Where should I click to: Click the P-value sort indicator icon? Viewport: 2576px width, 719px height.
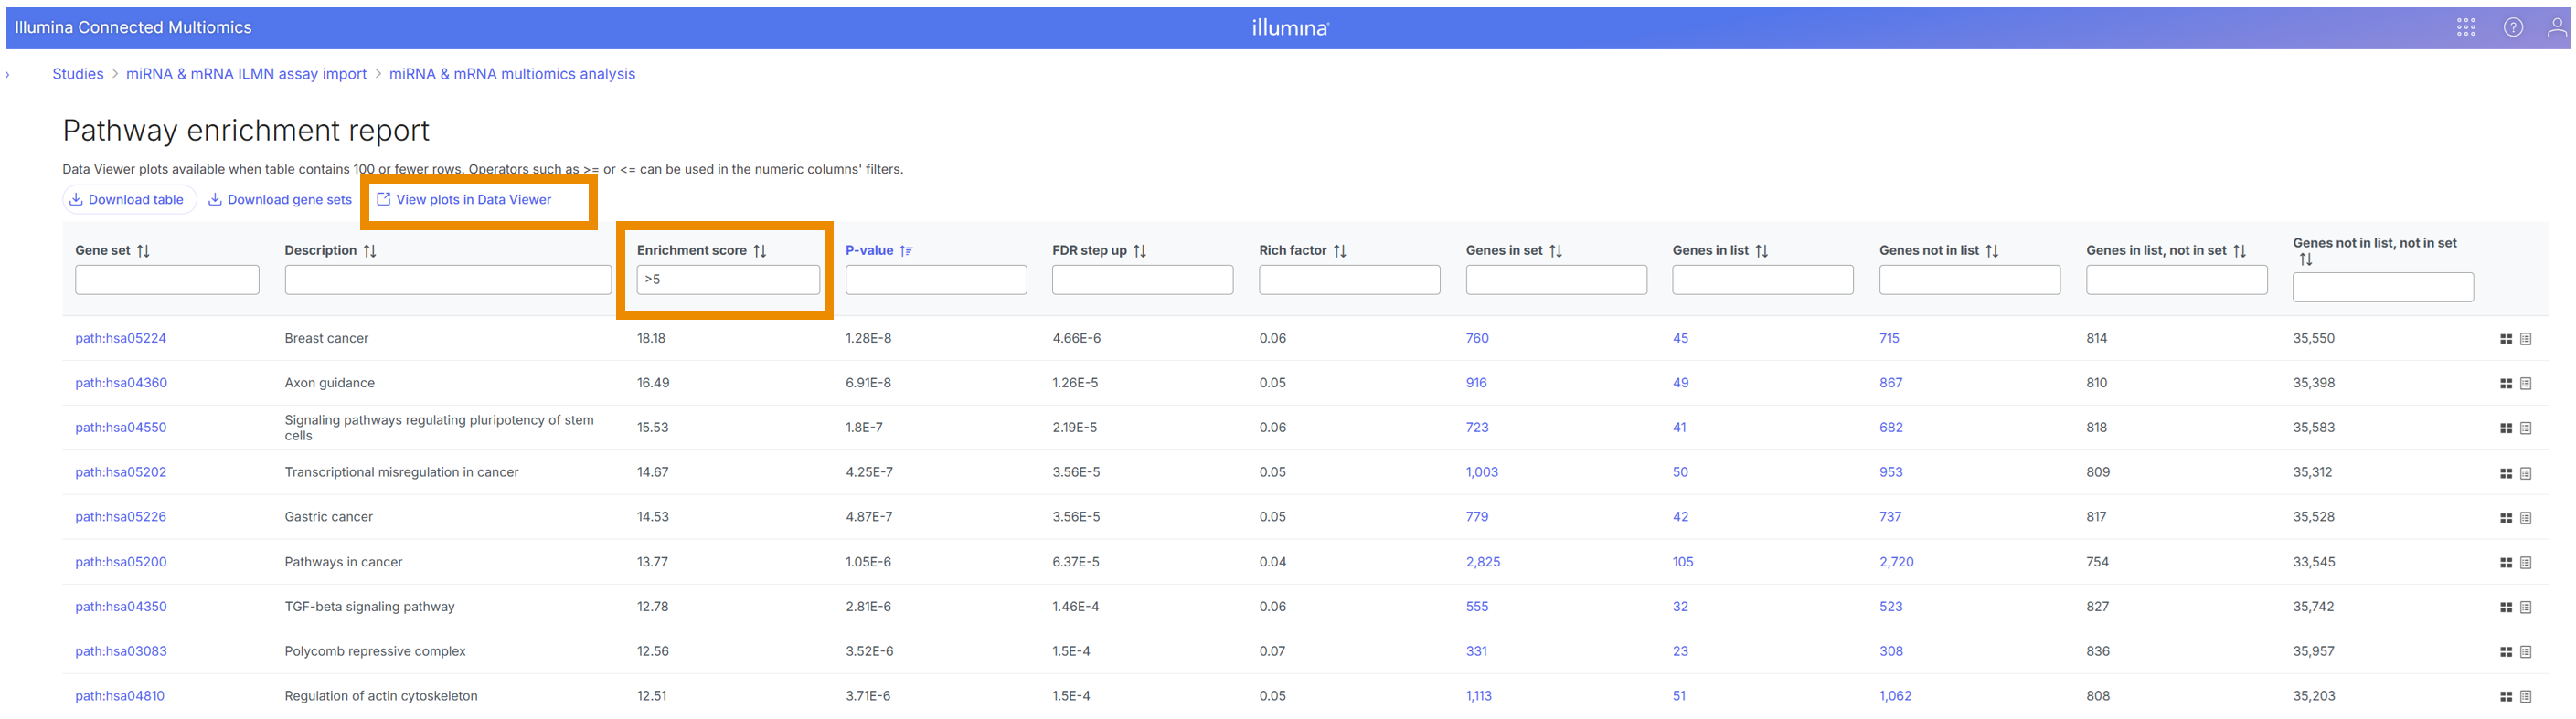point(906,251)
